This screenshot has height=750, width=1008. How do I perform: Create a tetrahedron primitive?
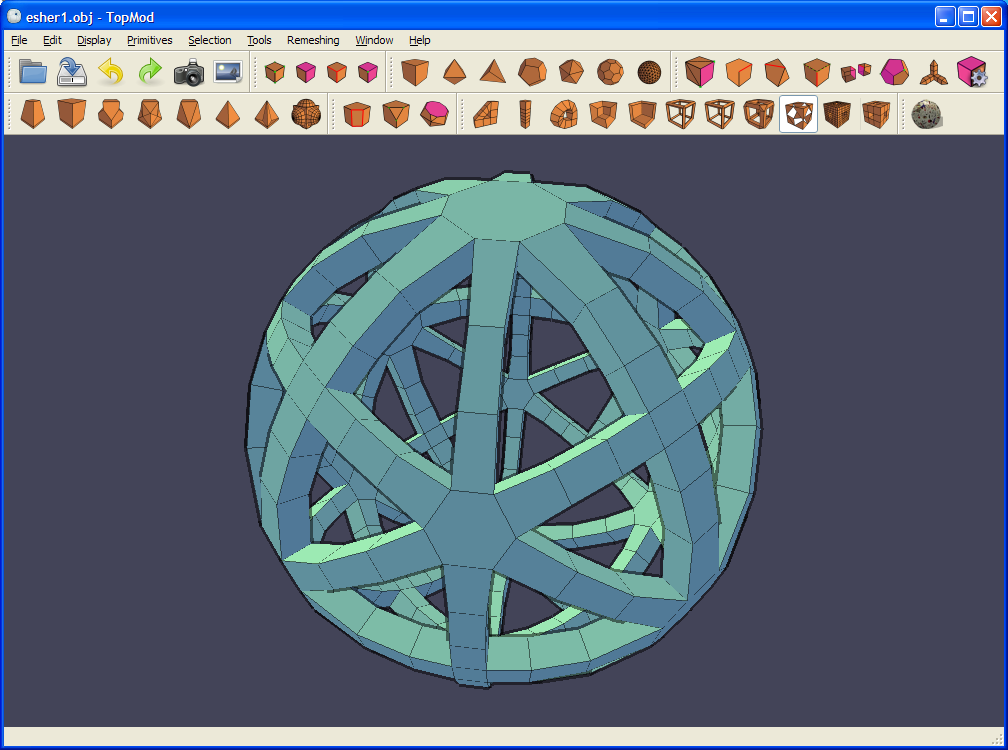pos(493,72)
